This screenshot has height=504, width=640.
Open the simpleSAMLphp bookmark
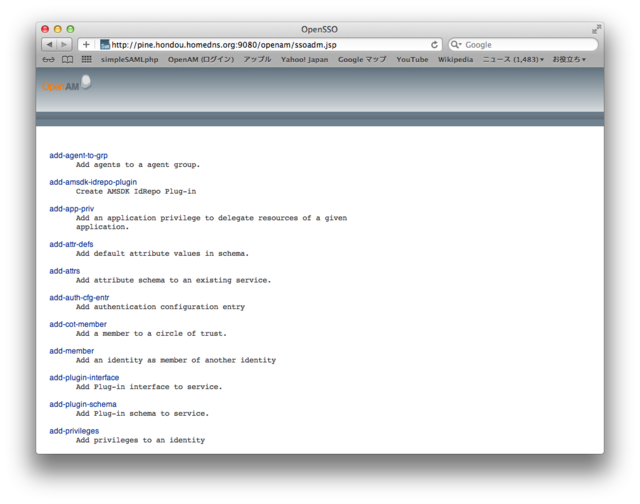129,60
